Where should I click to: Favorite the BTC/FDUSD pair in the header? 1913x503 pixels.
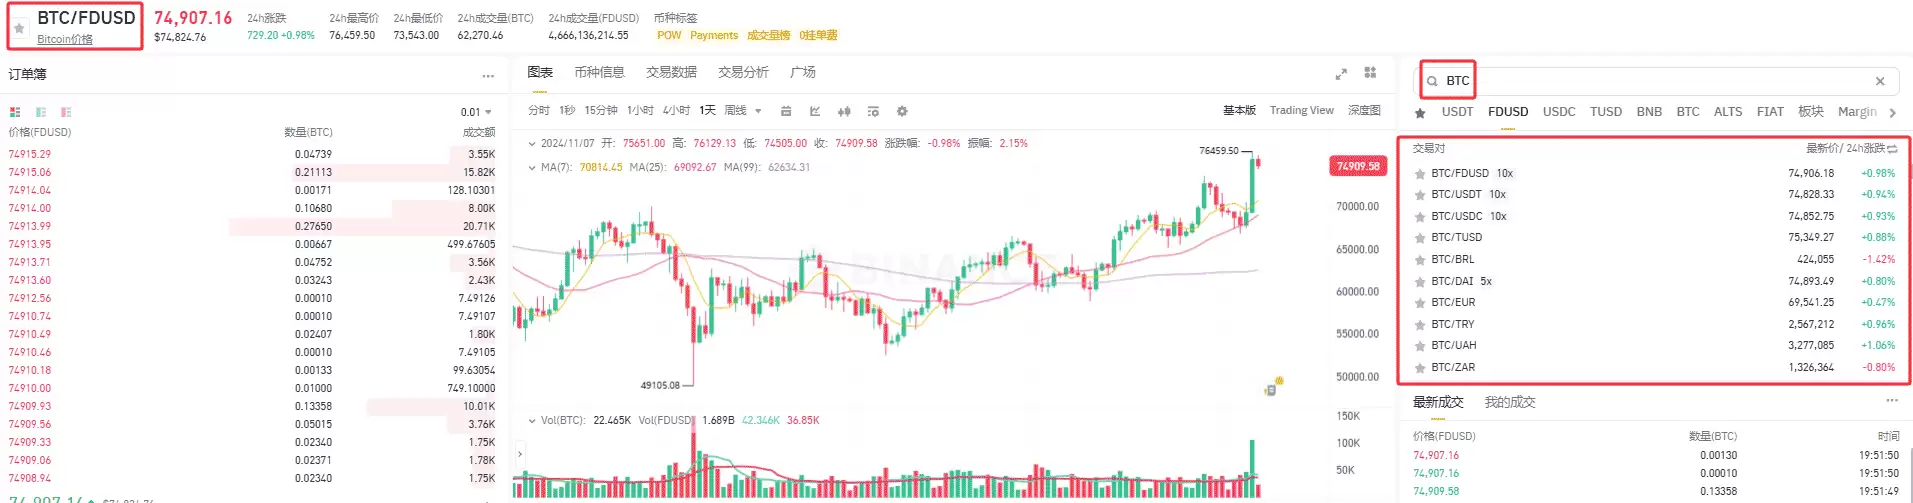(x=19, y=28)
